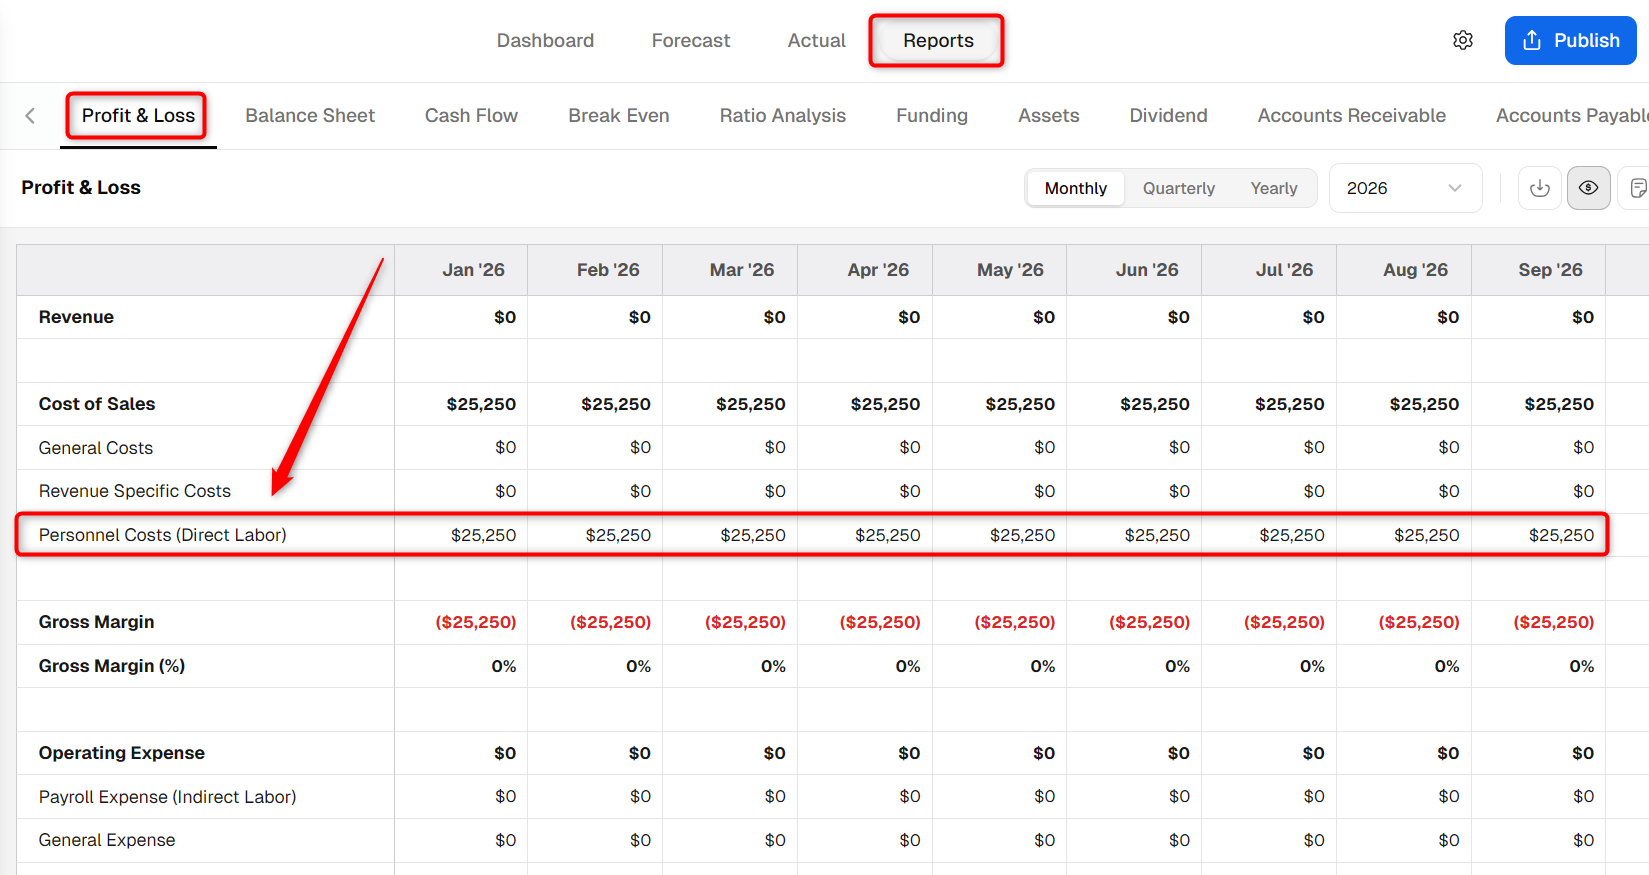The width and height of the screenshot is (1649, 875).
Task: Click the Jan '26 column header
Action: pyautogui.click(x=474, y=270)
